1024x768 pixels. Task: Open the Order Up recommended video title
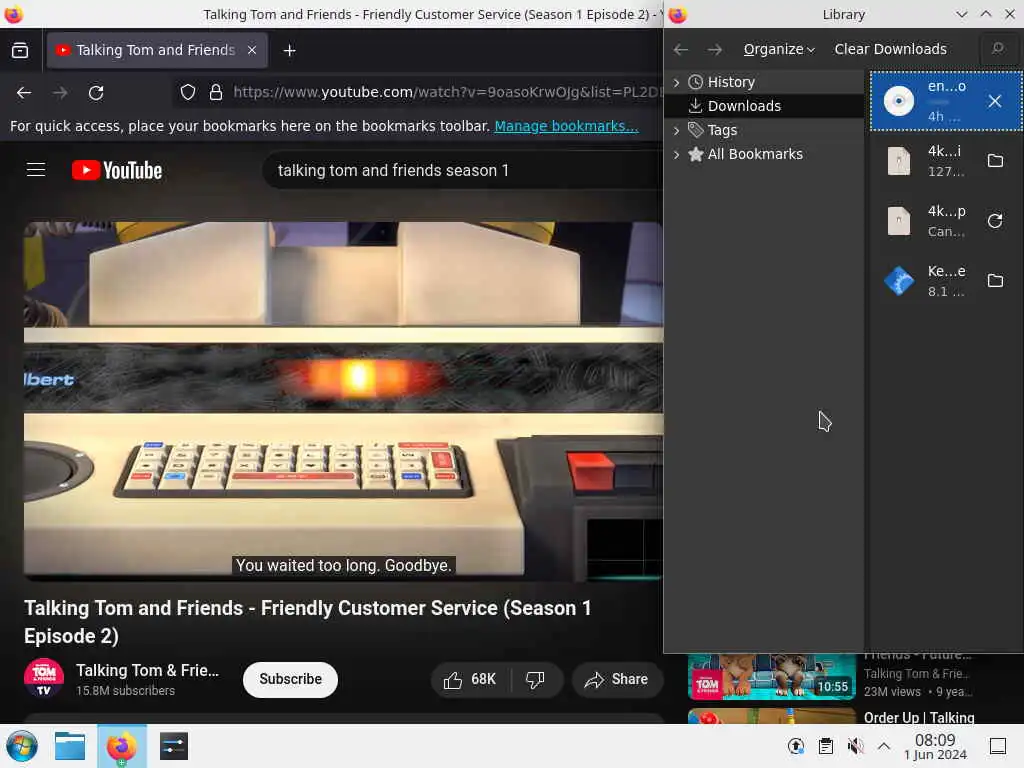pos(919,718)
